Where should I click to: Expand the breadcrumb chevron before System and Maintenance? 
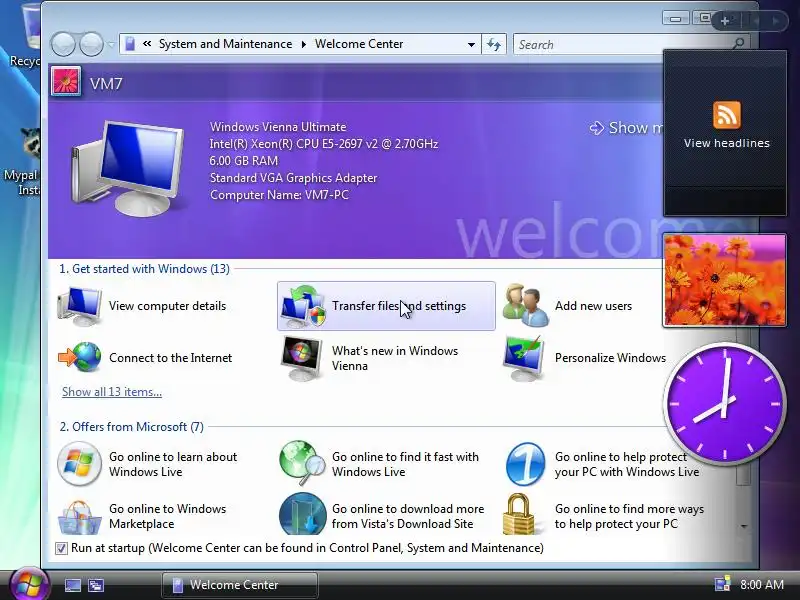(147, 44)
